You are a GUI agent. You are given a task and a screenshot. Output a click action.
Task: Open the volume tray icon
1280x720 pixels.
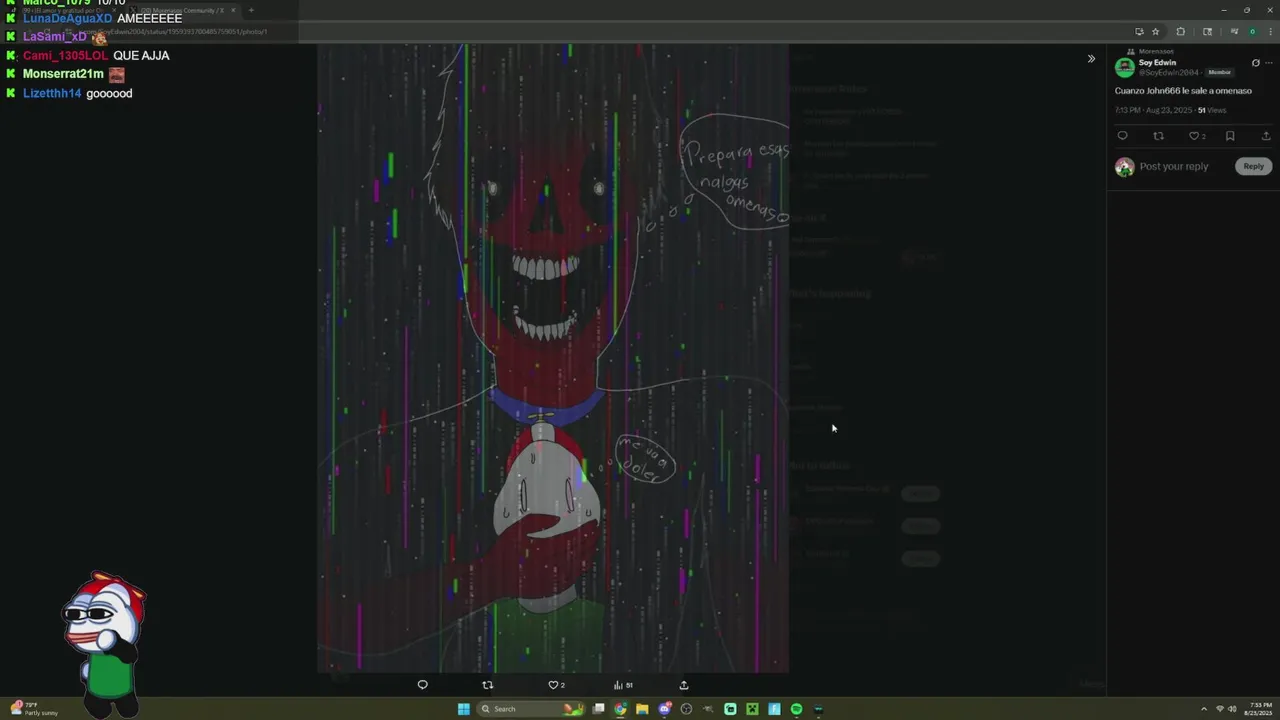1232,709
